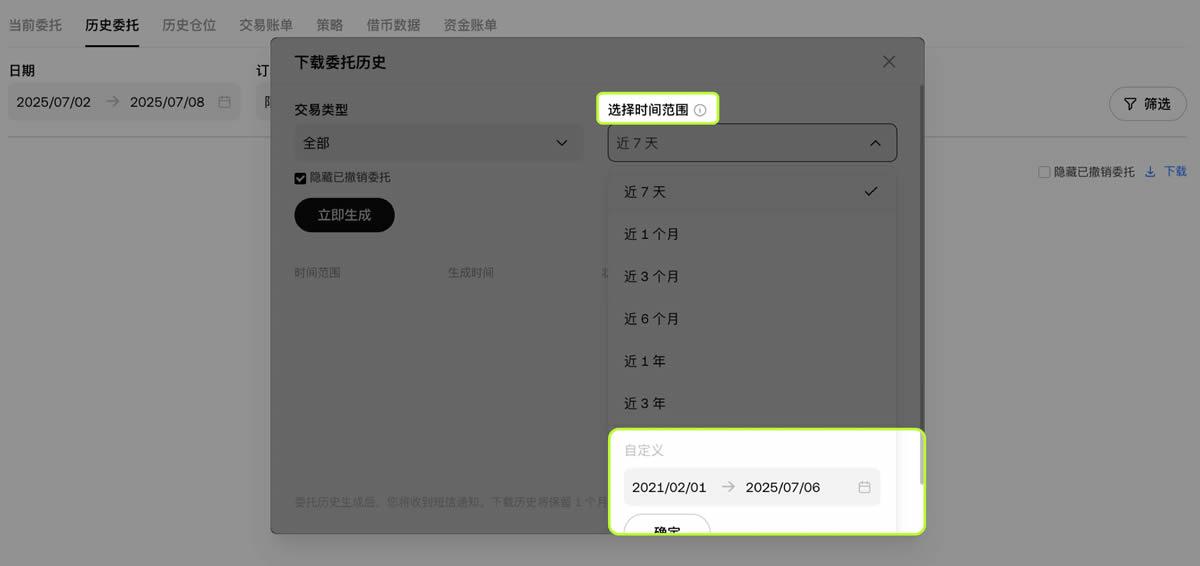Open the 资金账单 tab
The height and width of the screenshot is (566, 1200).
[x=470, y=25]
